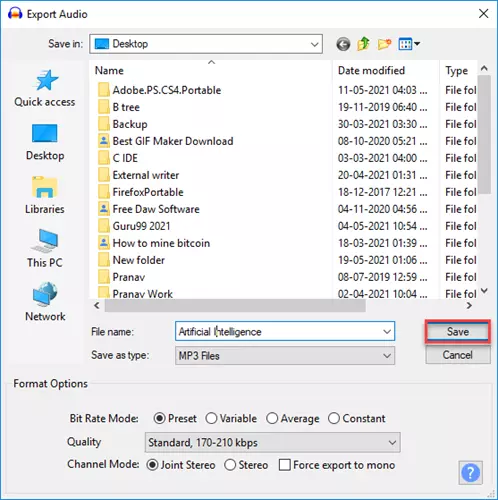Expand the Quality dropdown list
Image resolution: width=498 pixels, height=500 pixels.
[x=273, y=443]
